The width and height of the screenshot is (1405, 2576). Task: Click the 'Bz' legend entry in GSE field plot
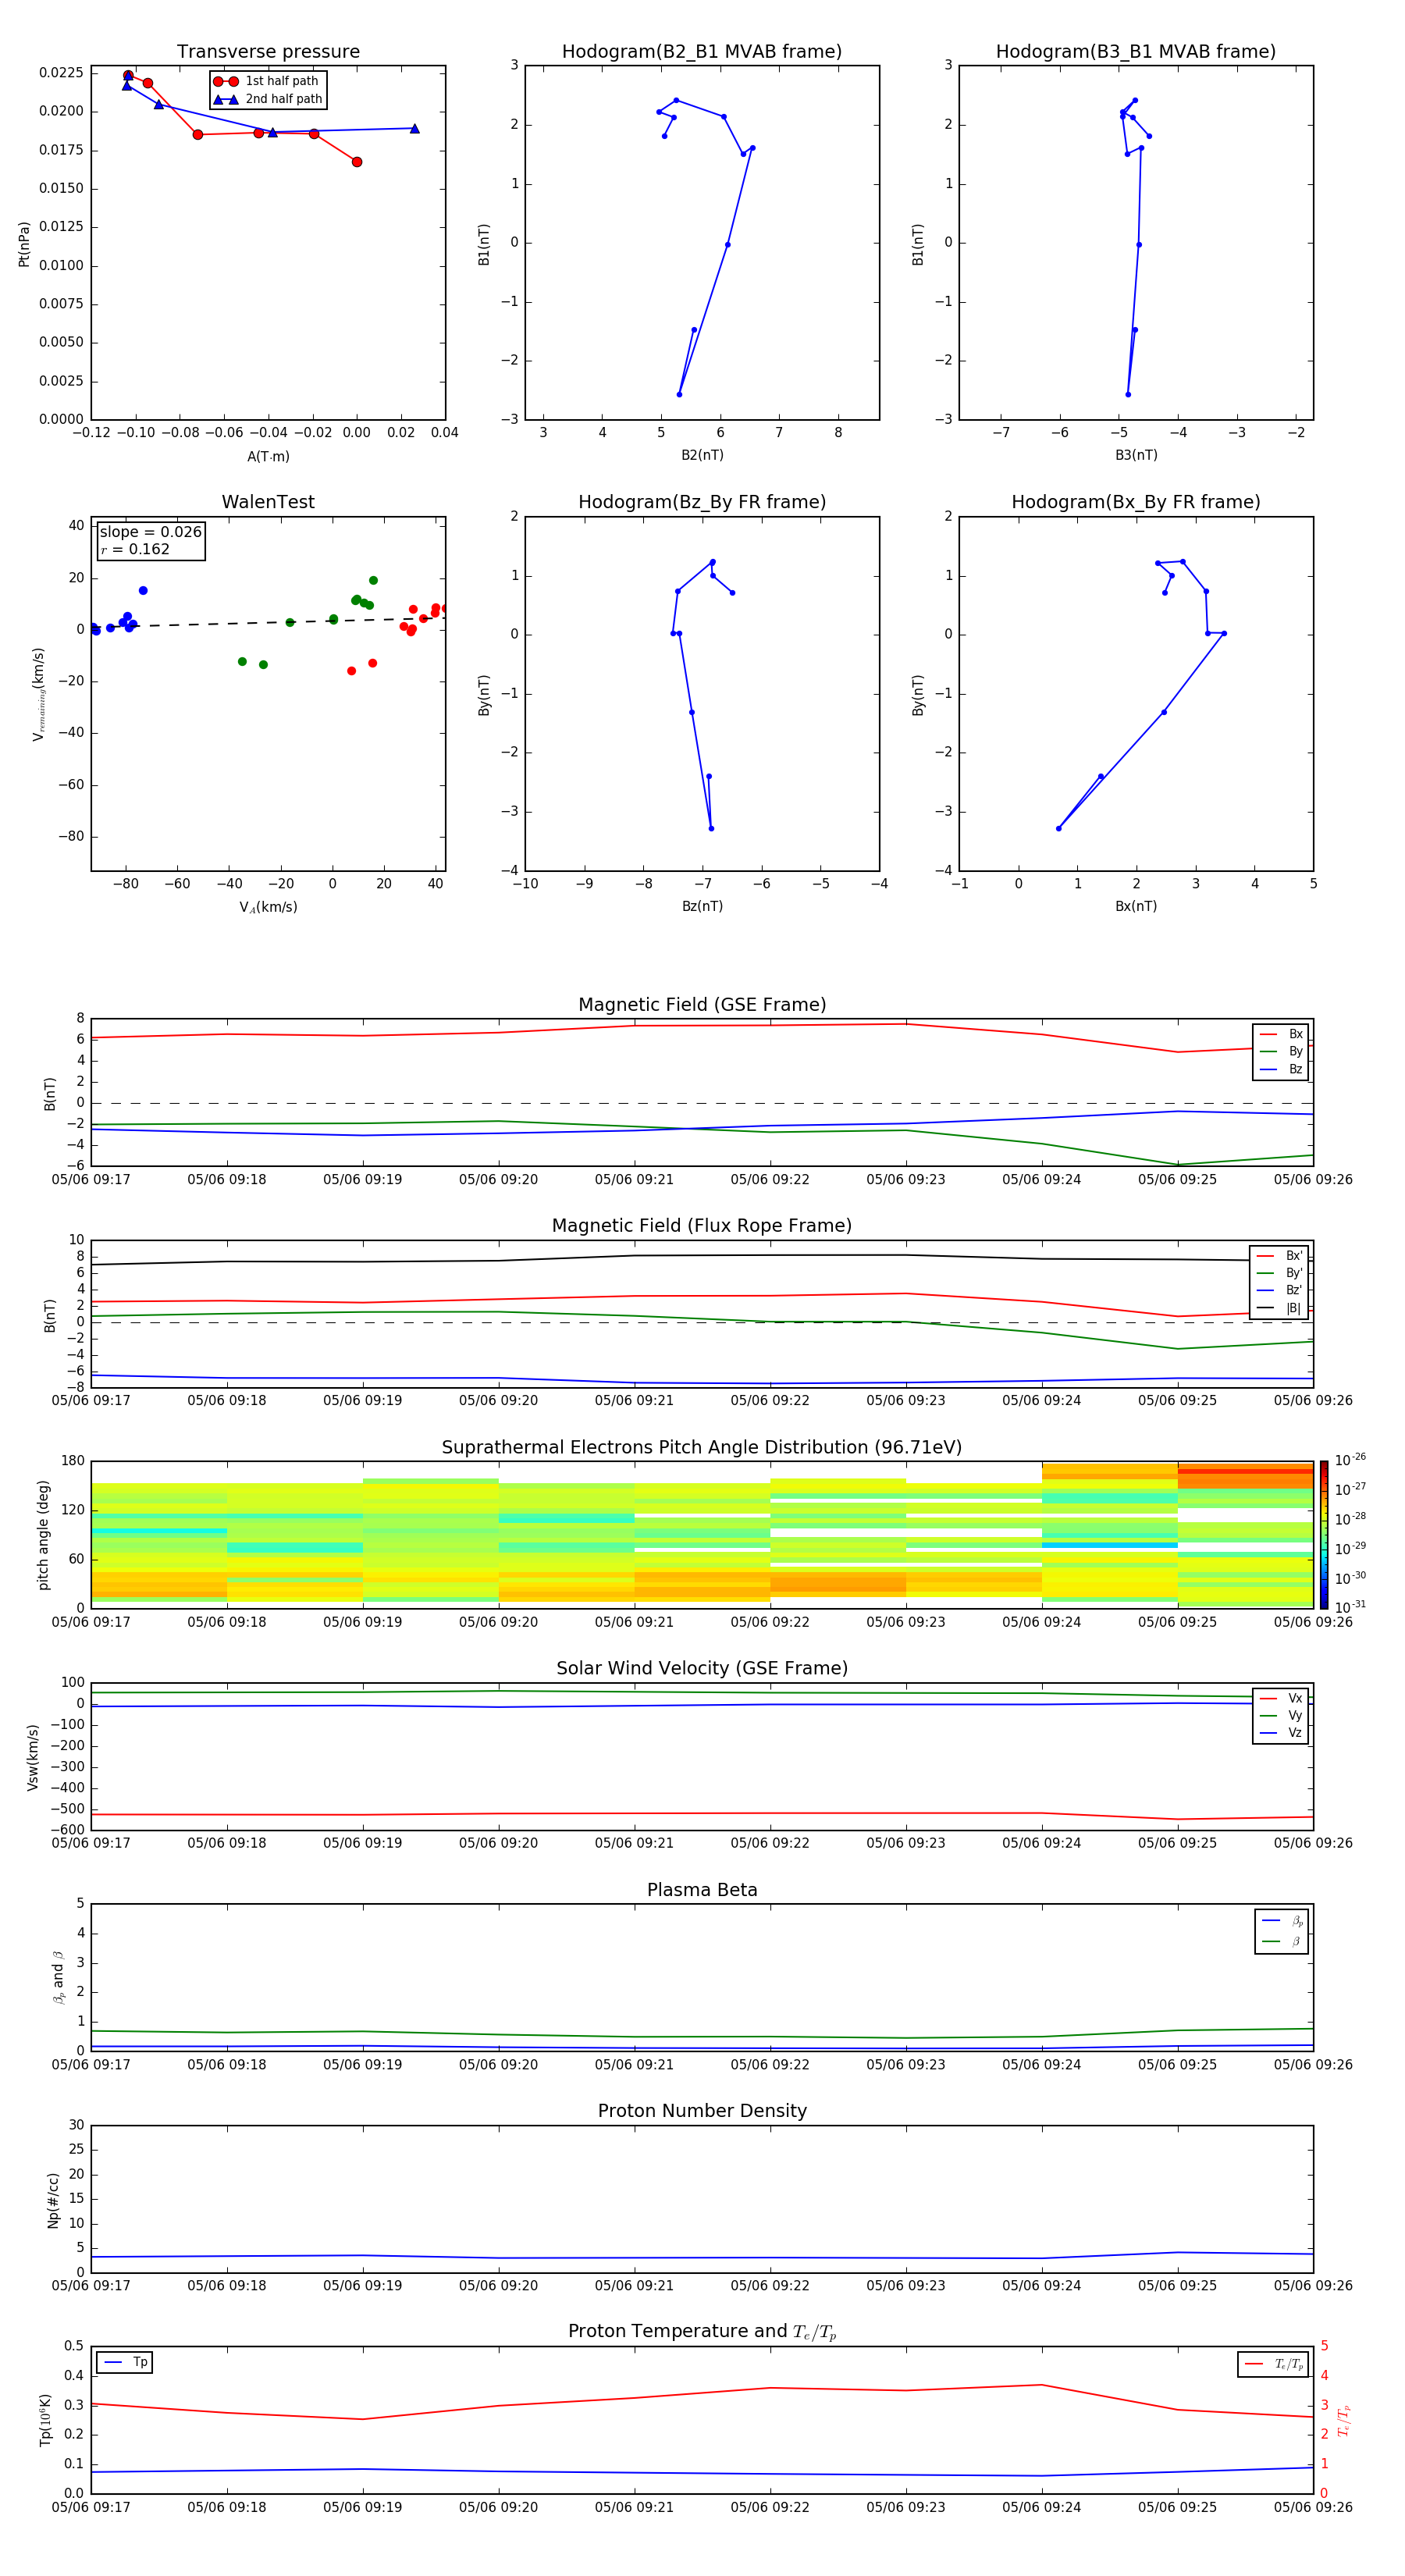point(1281,1069)
